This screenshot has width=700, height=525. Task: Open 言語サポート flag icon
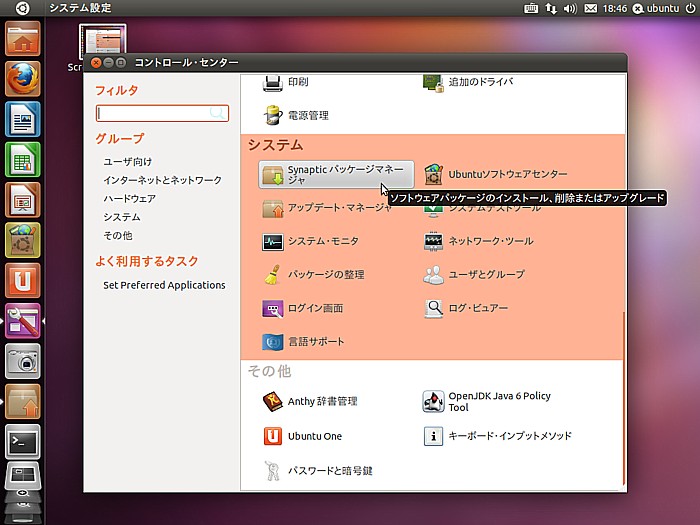(272, 342)
